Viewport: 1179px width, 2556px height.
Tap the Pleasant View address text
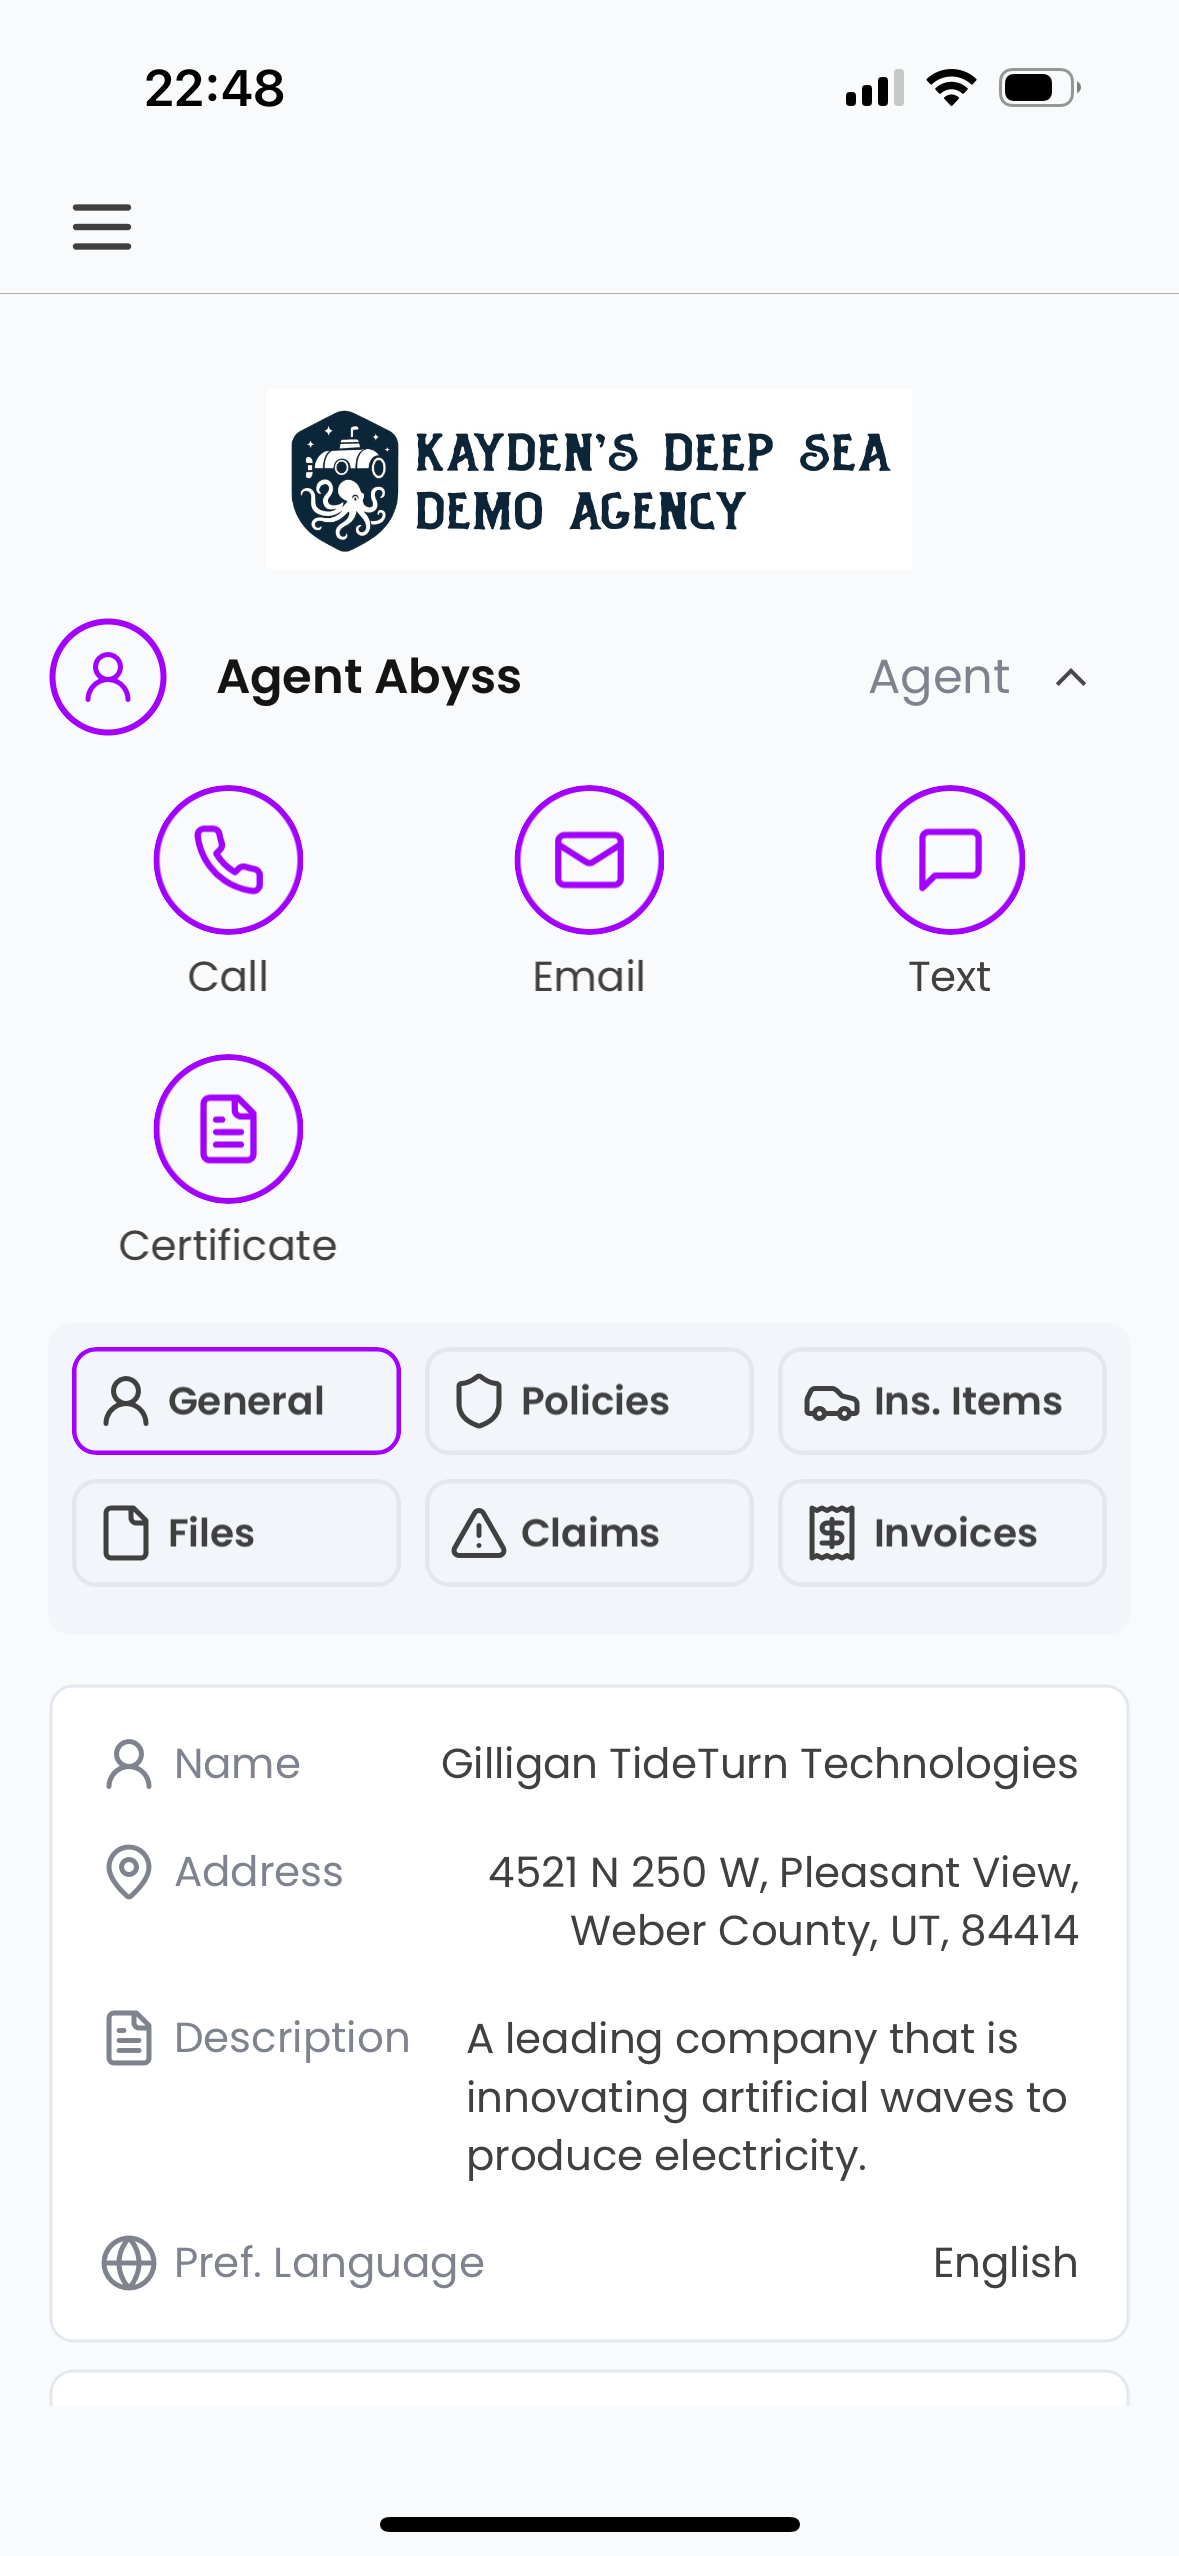[x=783, y=1900]
